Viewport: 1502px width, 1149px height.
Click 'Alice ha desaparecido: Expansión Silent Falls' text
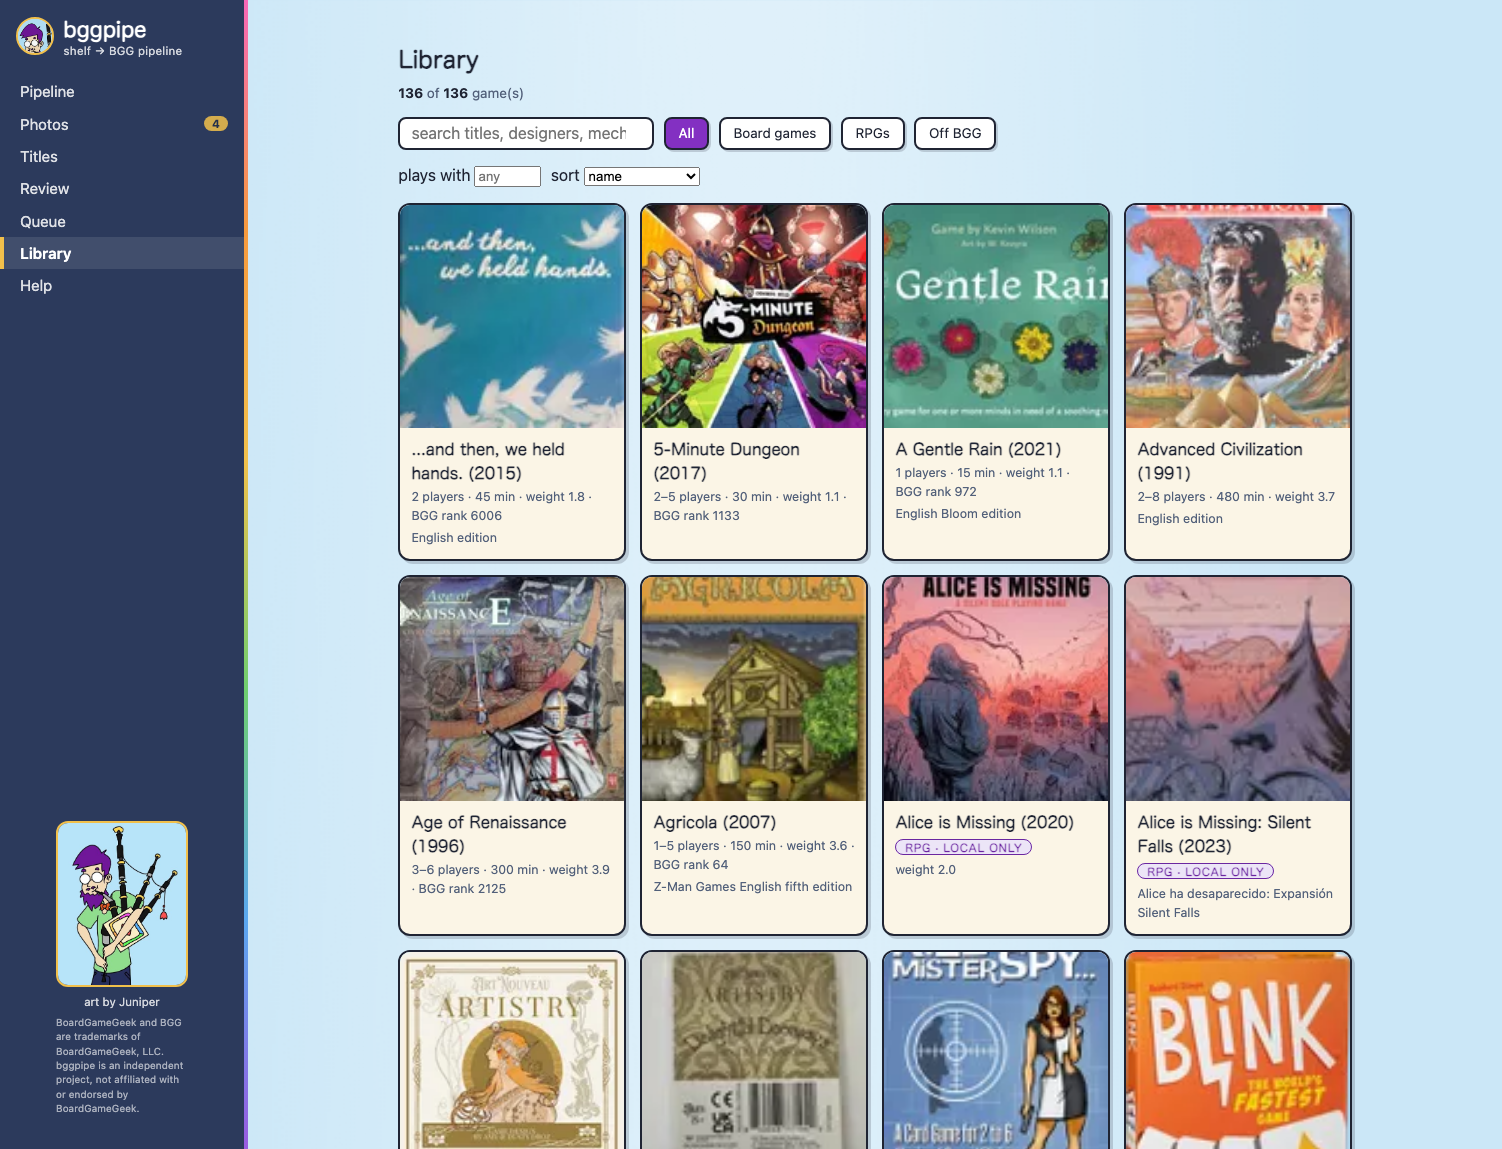coord(1235,903)
